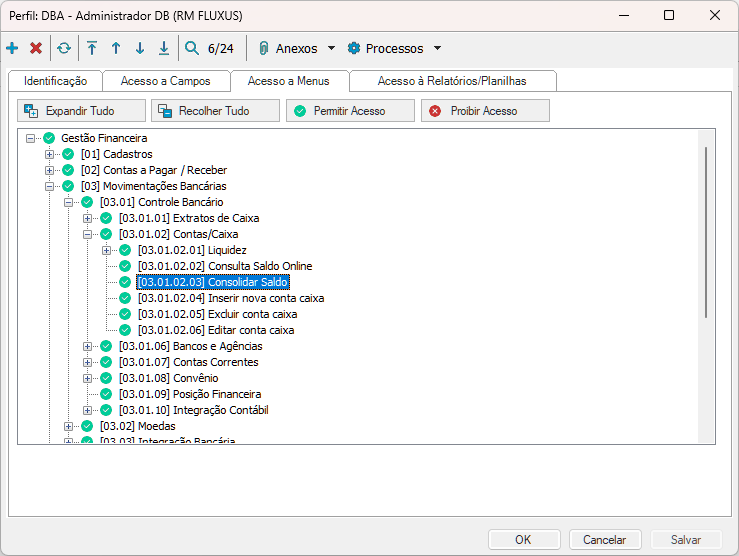The width and height of the screenshot is (739, 556).
Task: Collapse the [03.01] Controle Bancário node
Action: 68,202
